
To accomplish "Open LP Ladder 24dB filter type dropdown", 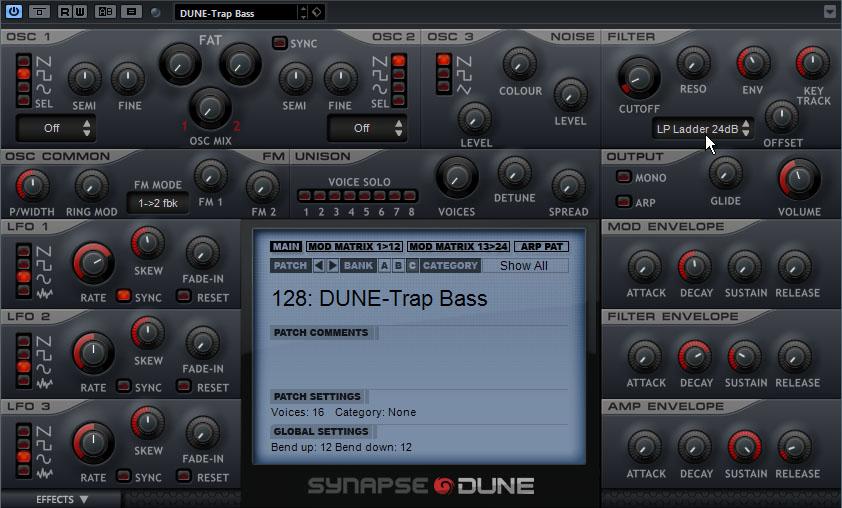I will coord(702,129).
